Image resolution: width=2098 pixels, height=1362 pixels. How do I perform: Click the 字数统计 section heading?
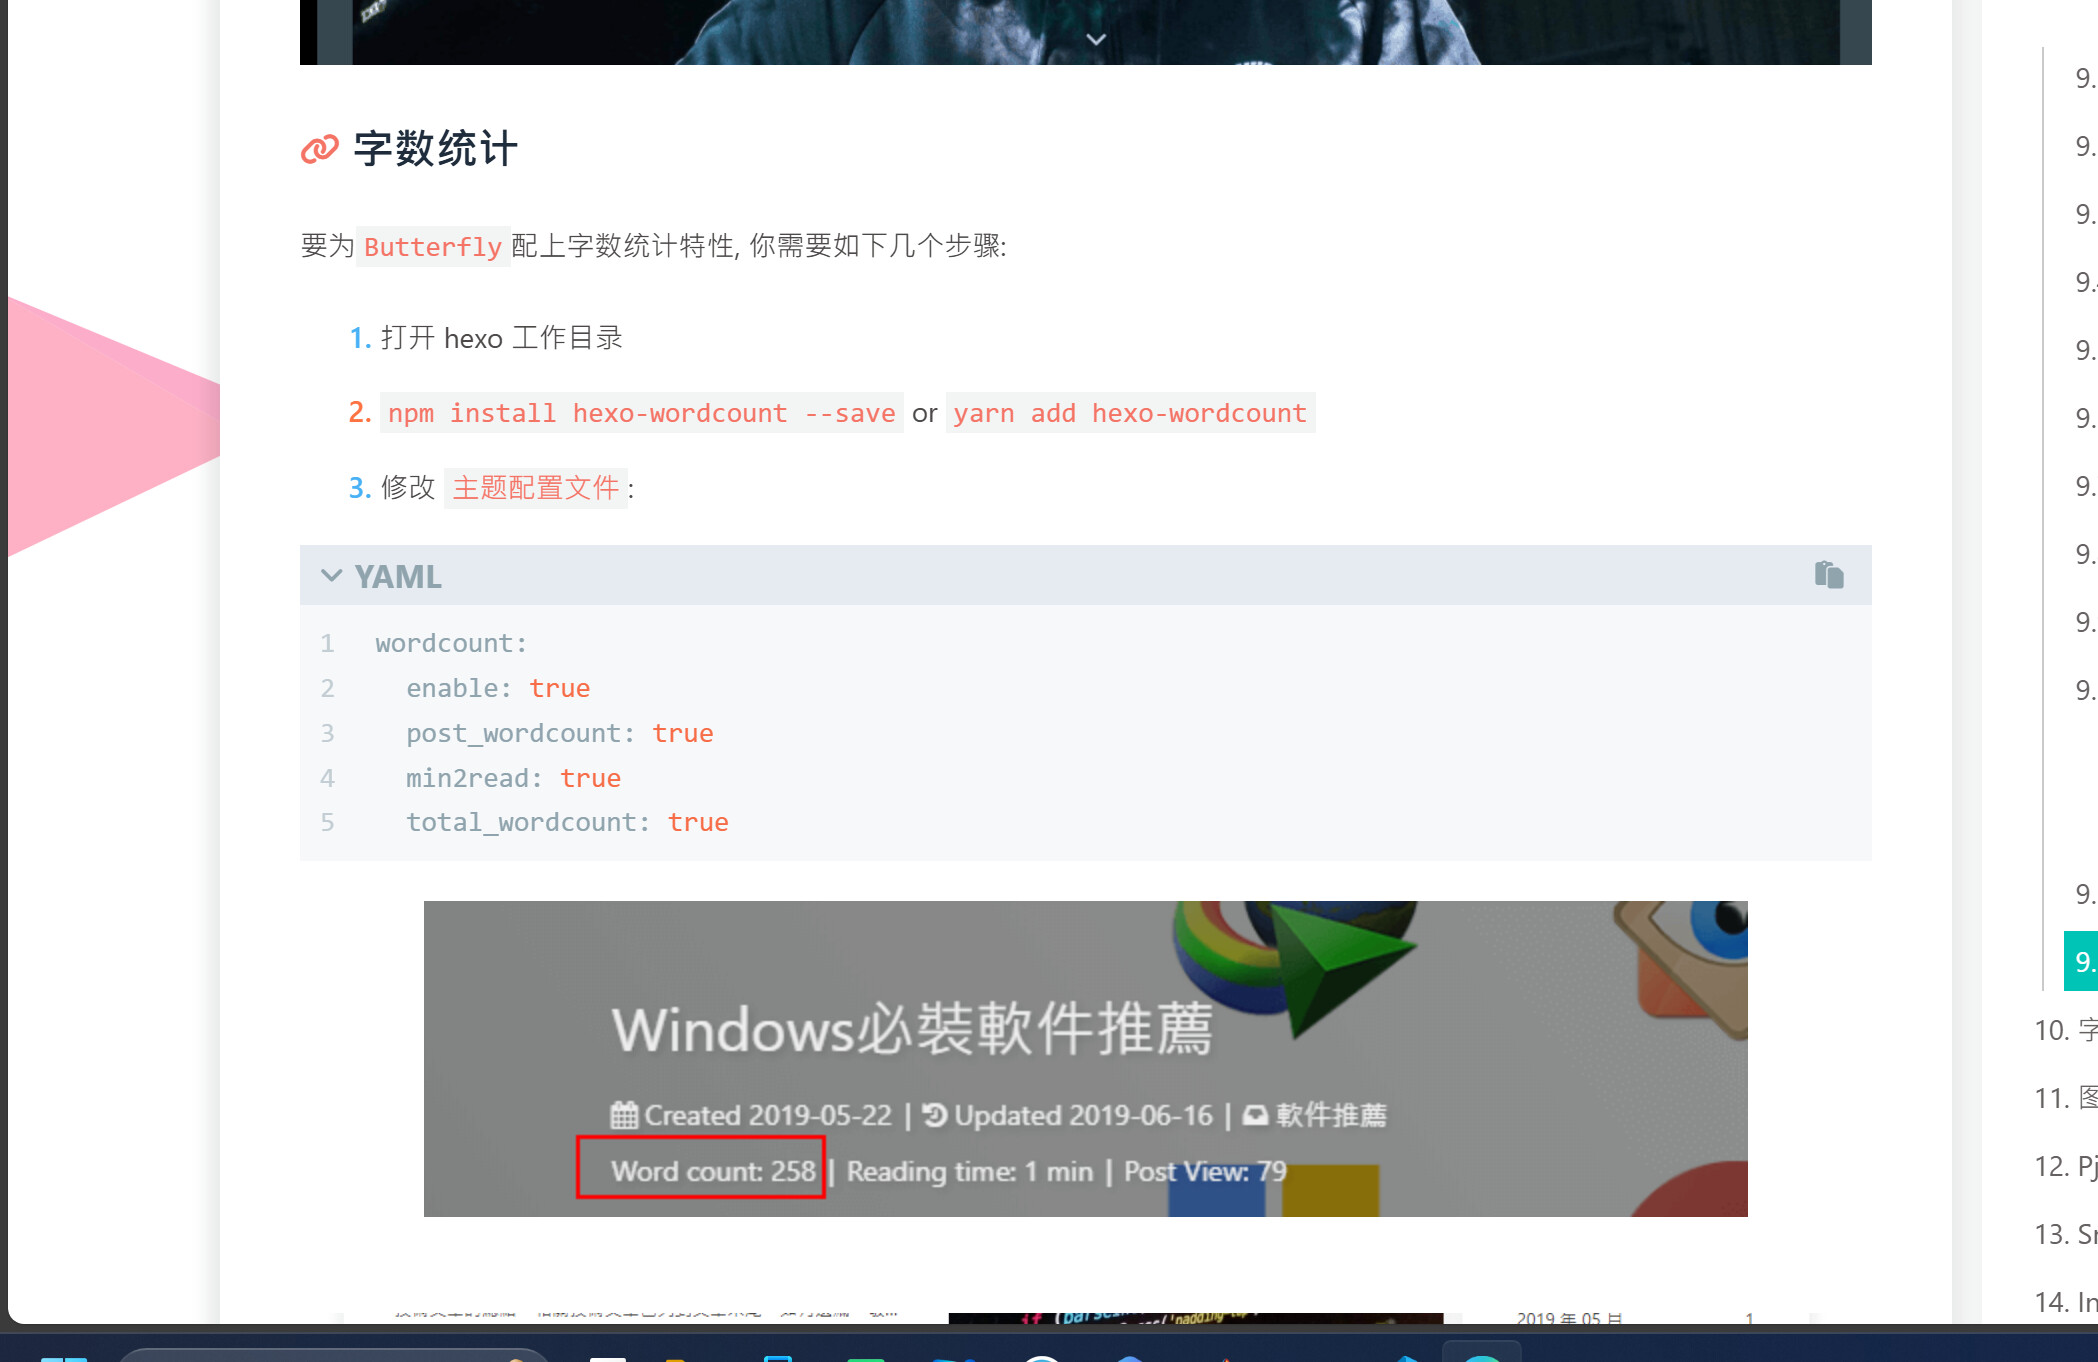[x=435, y=149]
